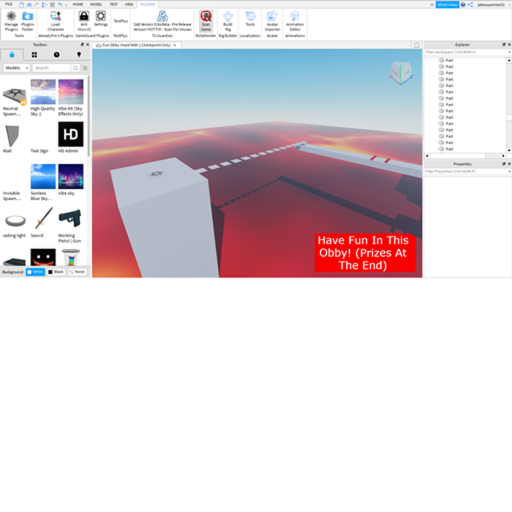Click the Toolbox search magnifier icon

point(76,68)
